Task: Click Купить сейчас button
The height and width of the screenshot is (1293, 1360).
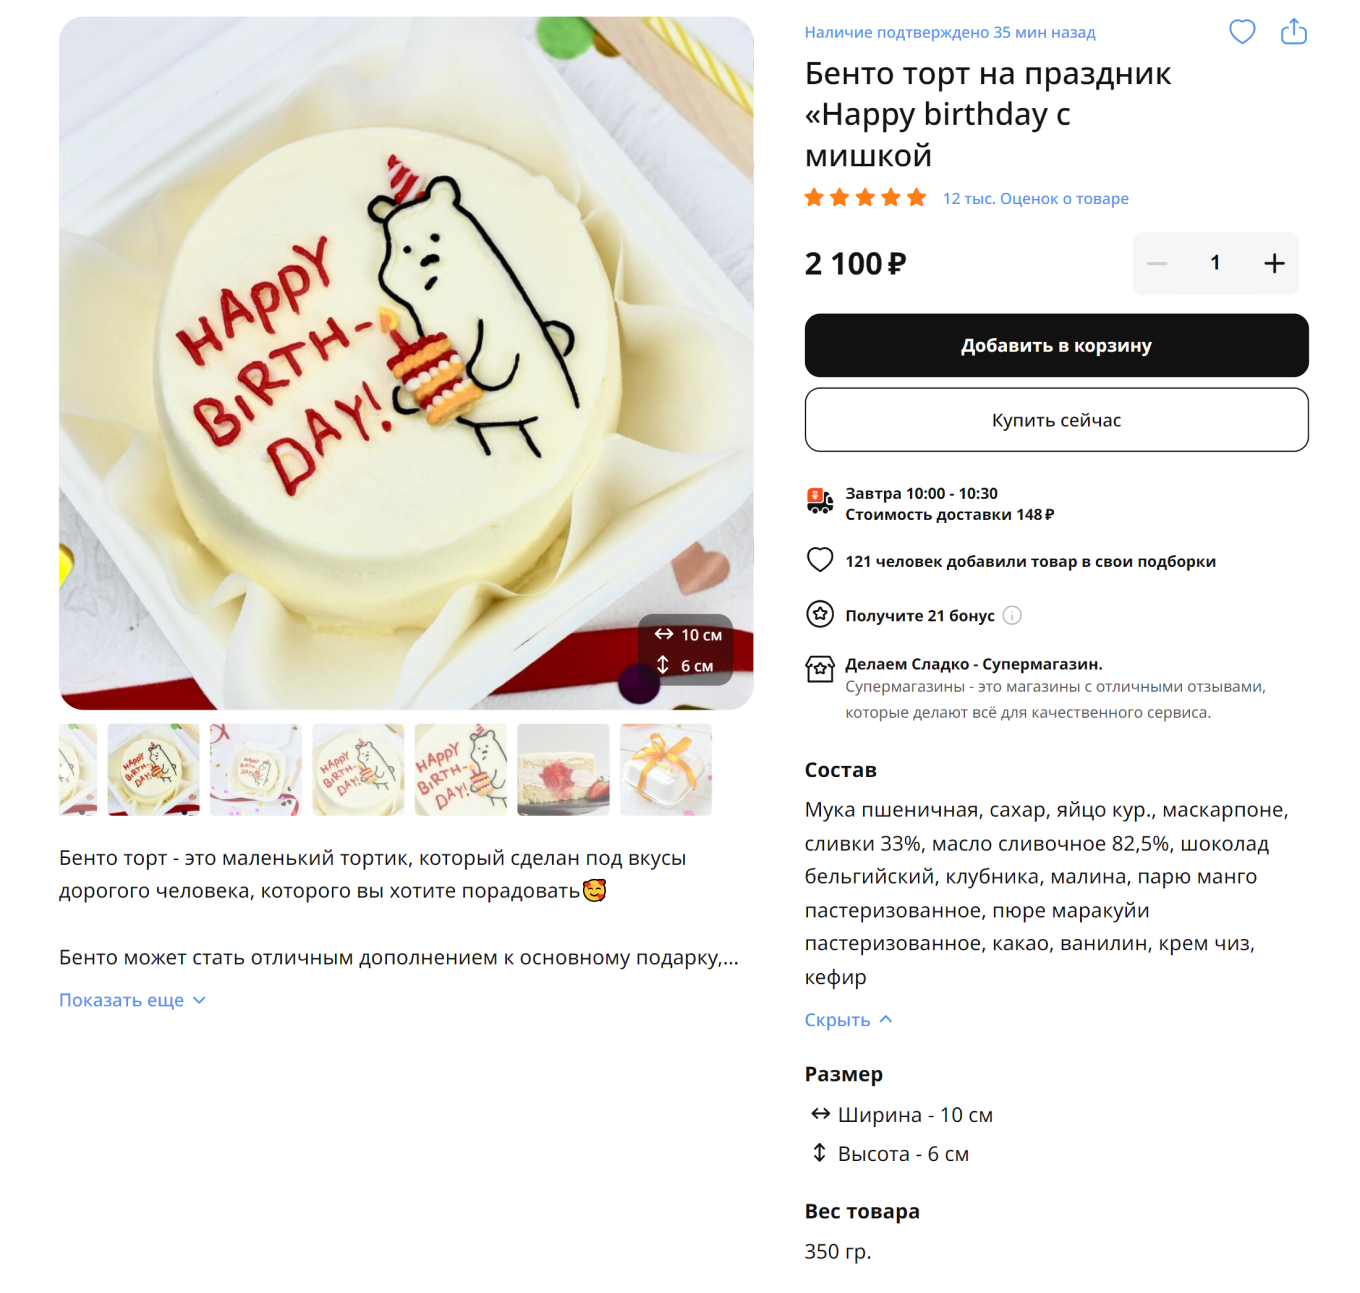Action: tap(1056, 420)
